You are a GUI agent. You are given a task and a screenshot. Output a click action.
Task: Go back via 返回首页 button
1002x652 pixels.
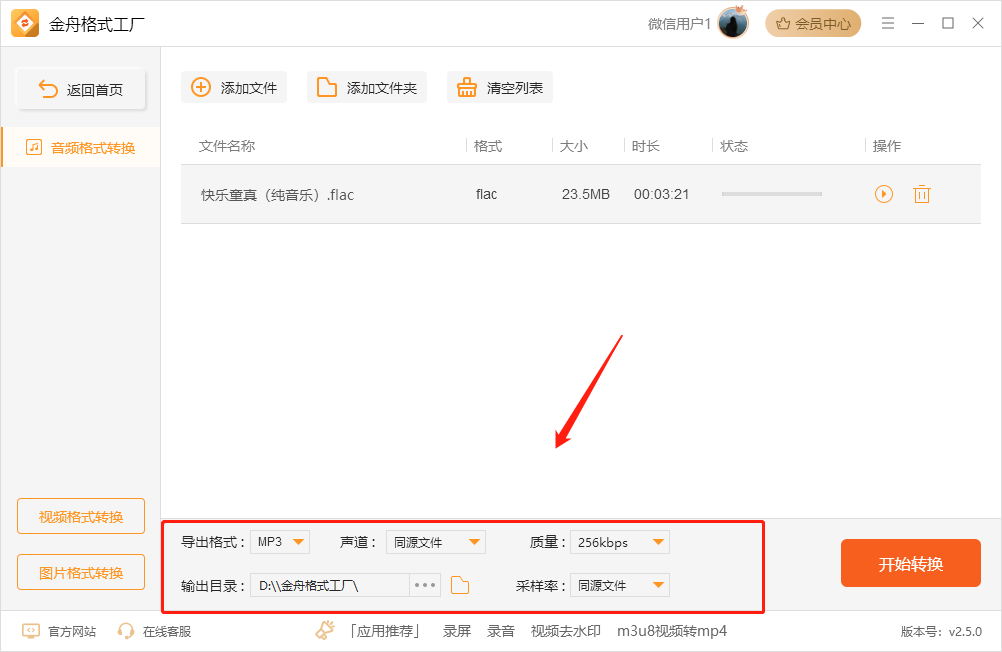[x=81, y=89]
